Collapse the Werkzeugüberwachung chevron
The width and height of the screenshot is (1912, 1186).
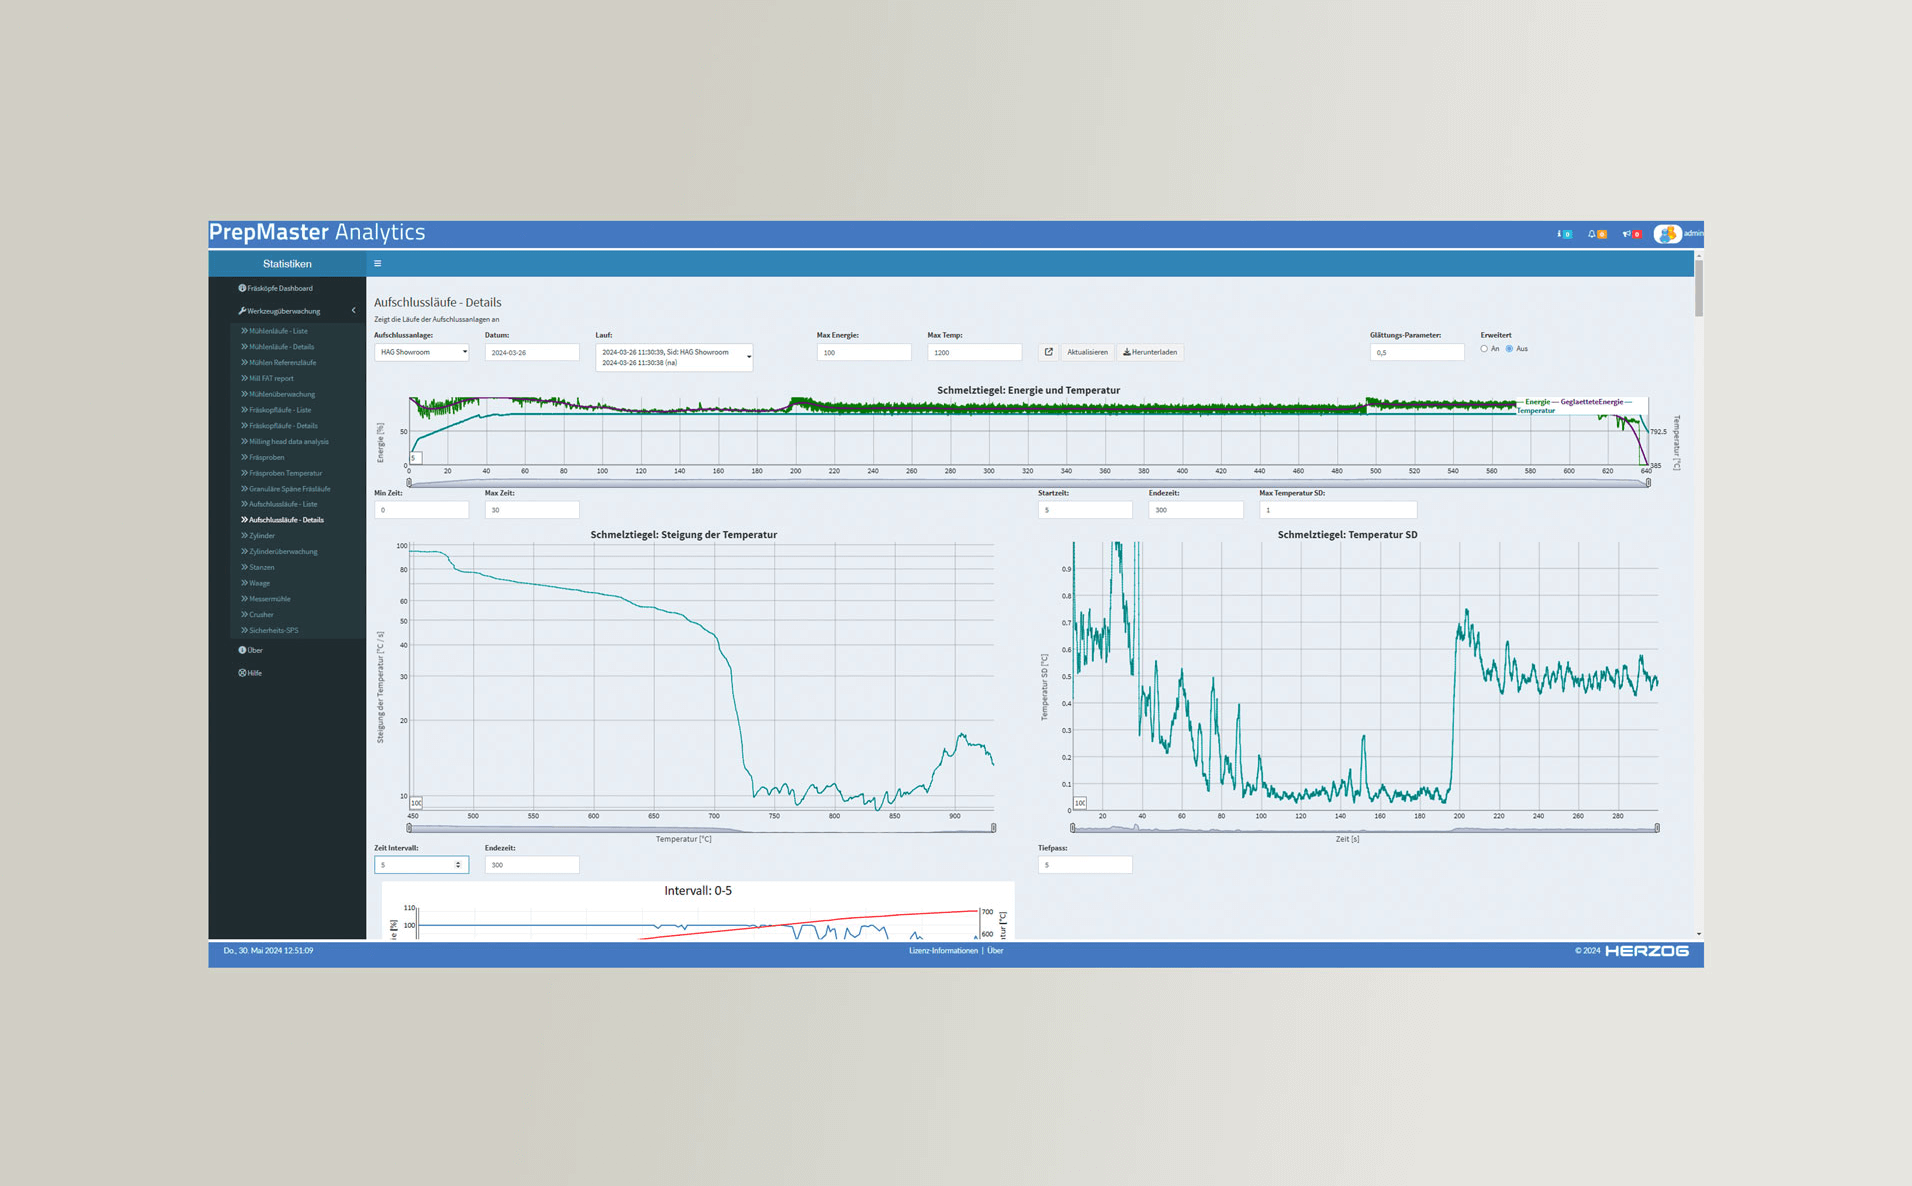354,311
